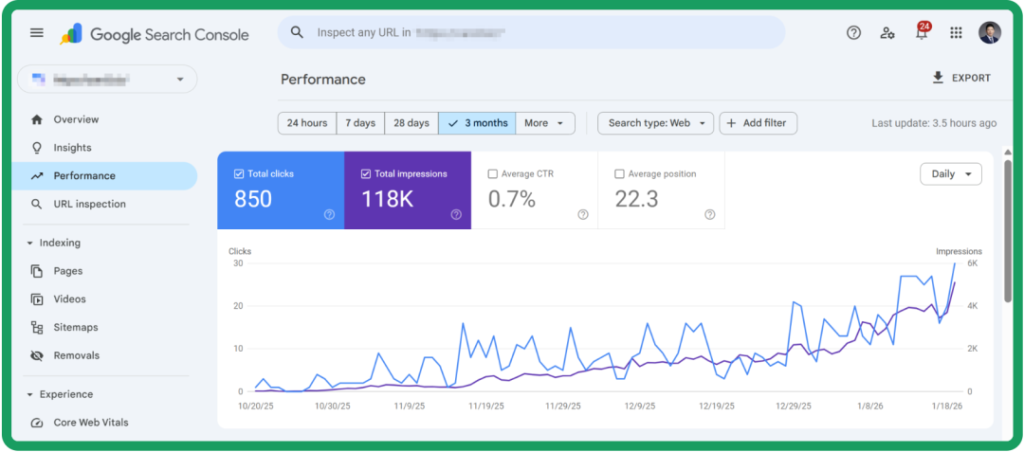Open the hamburger main menu
The height and width of the screenshot is (452, 1024).
pos(37,33)
